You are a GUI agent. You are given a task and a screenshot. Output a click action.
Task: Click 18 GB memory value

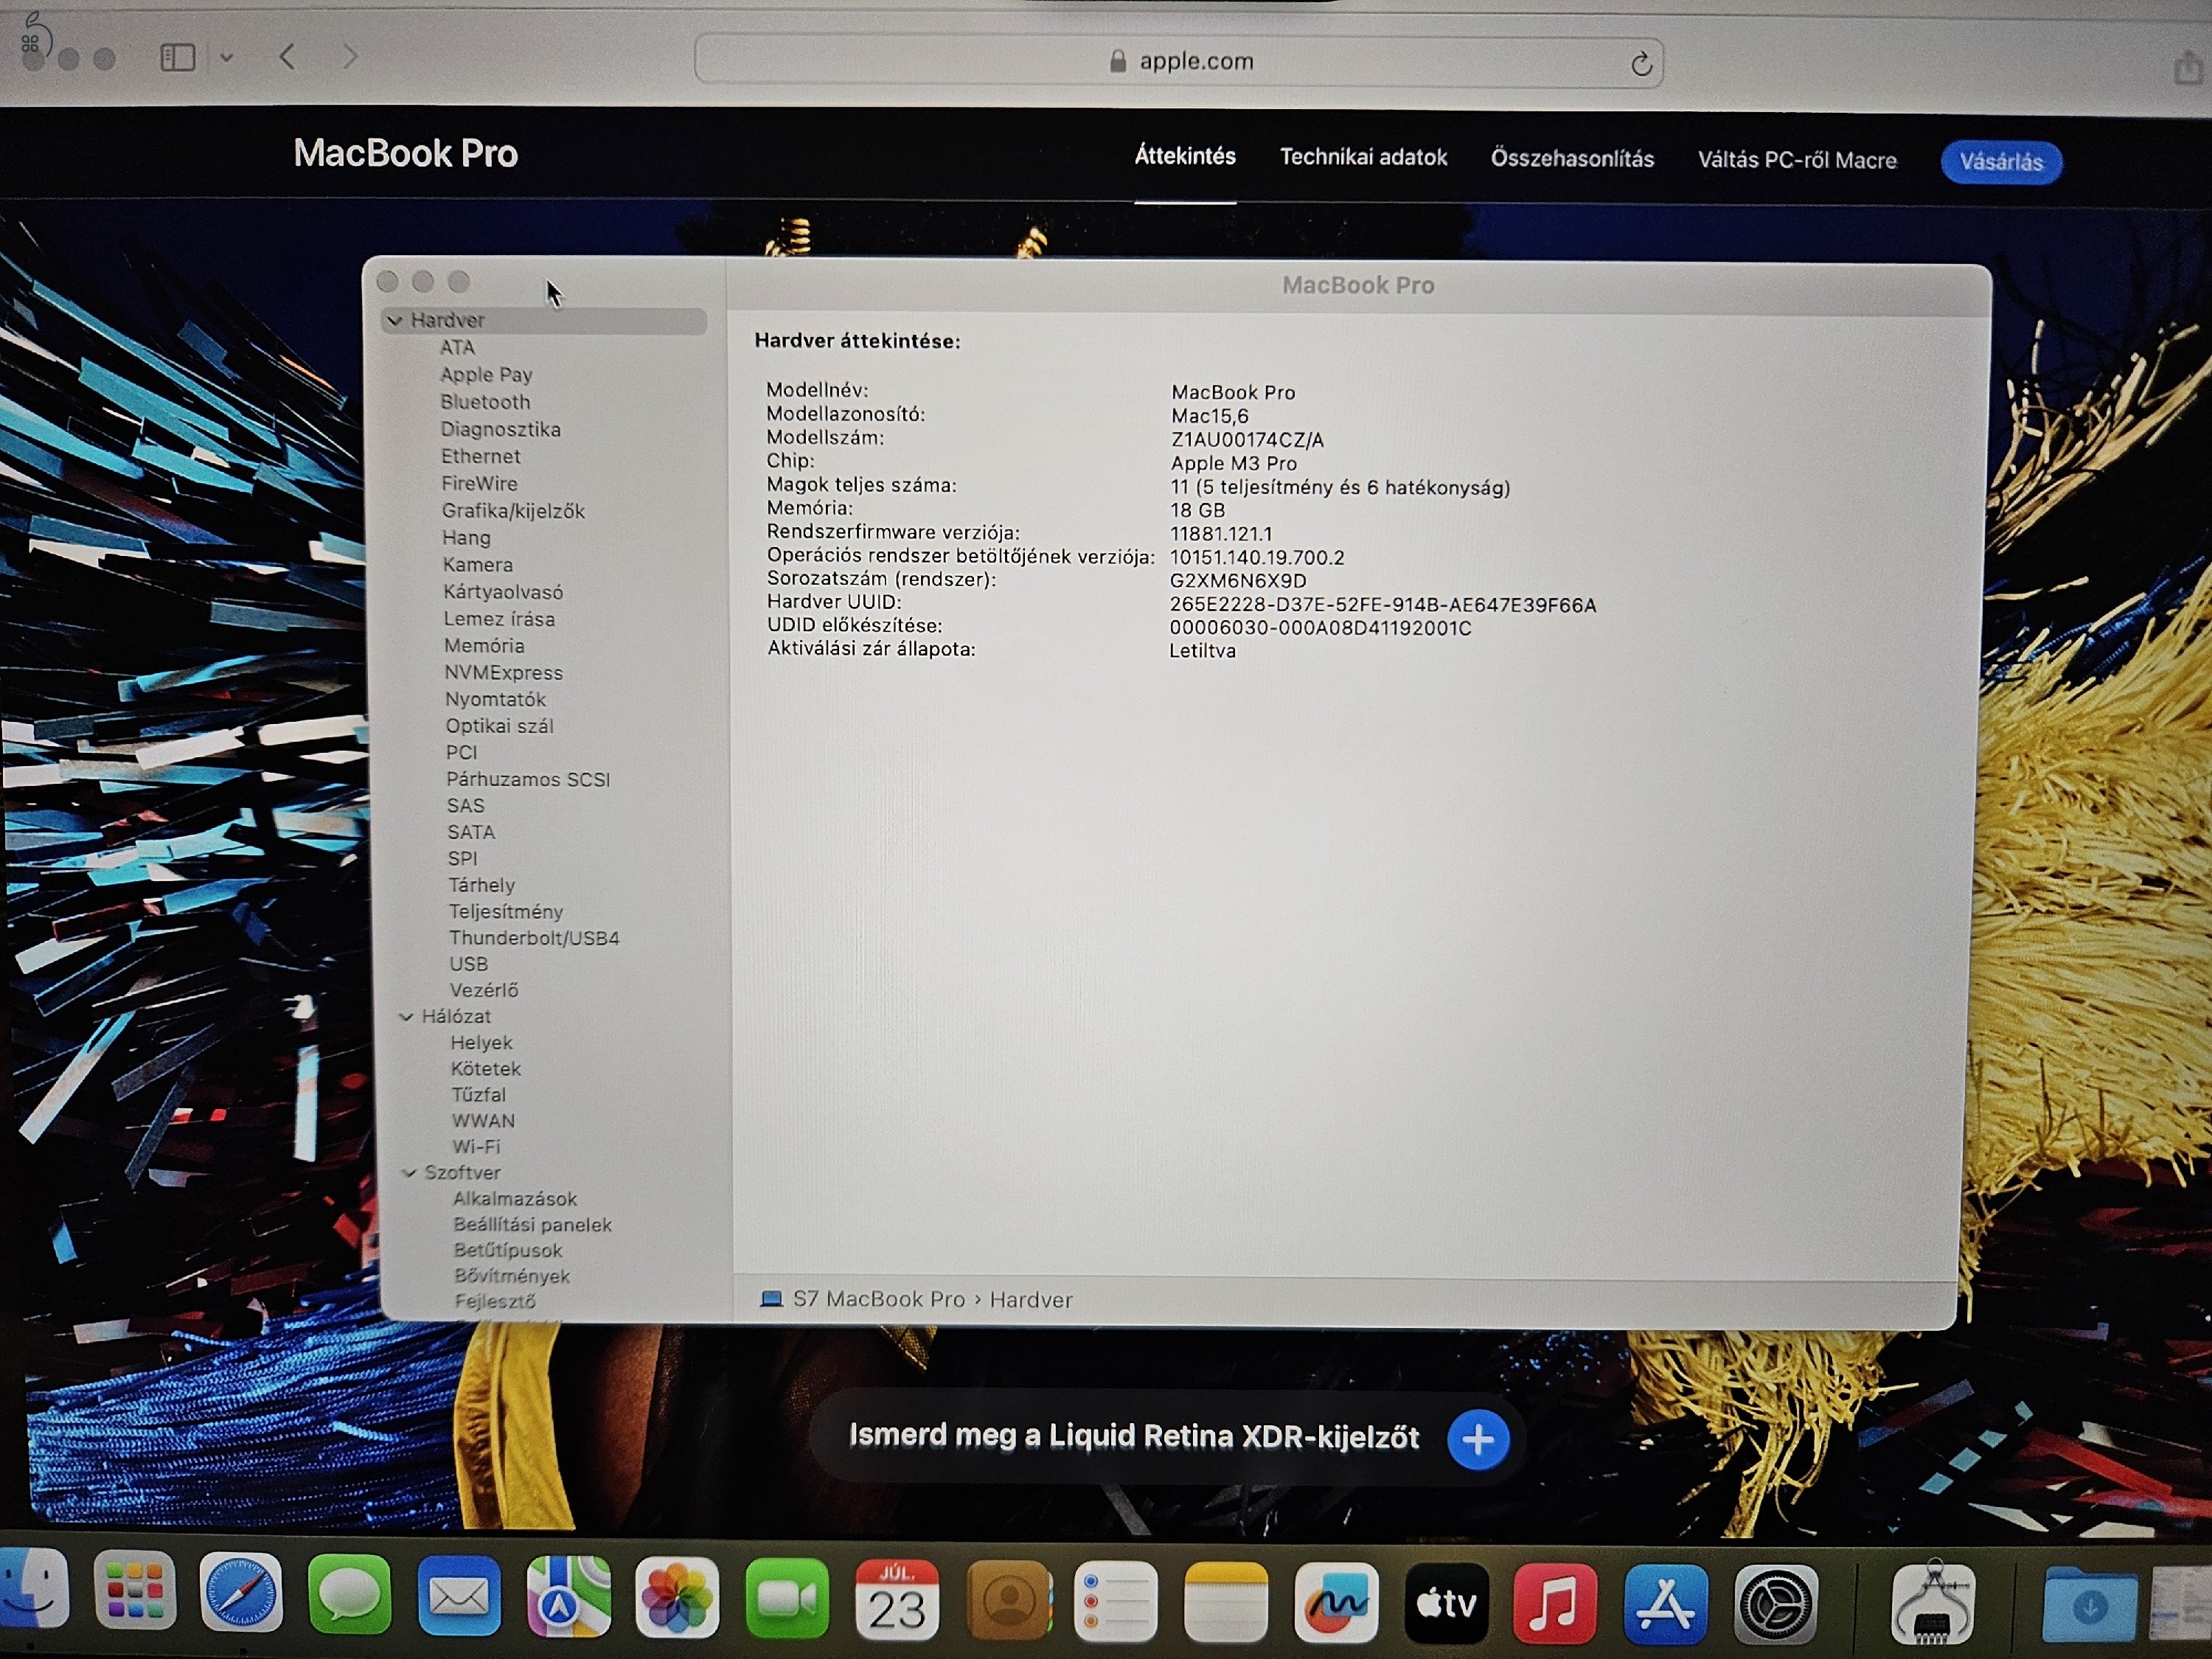pyautogui.click(x=1197, y=510)
